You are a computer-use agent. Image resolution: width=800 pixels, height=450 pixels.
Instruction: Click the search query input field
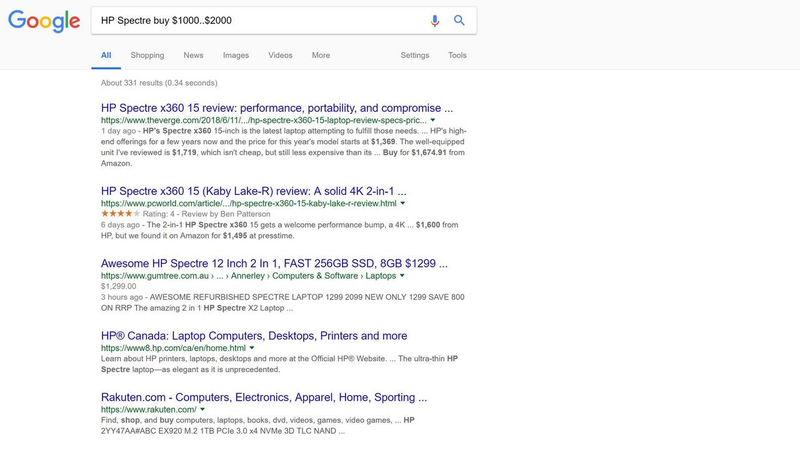260,20
